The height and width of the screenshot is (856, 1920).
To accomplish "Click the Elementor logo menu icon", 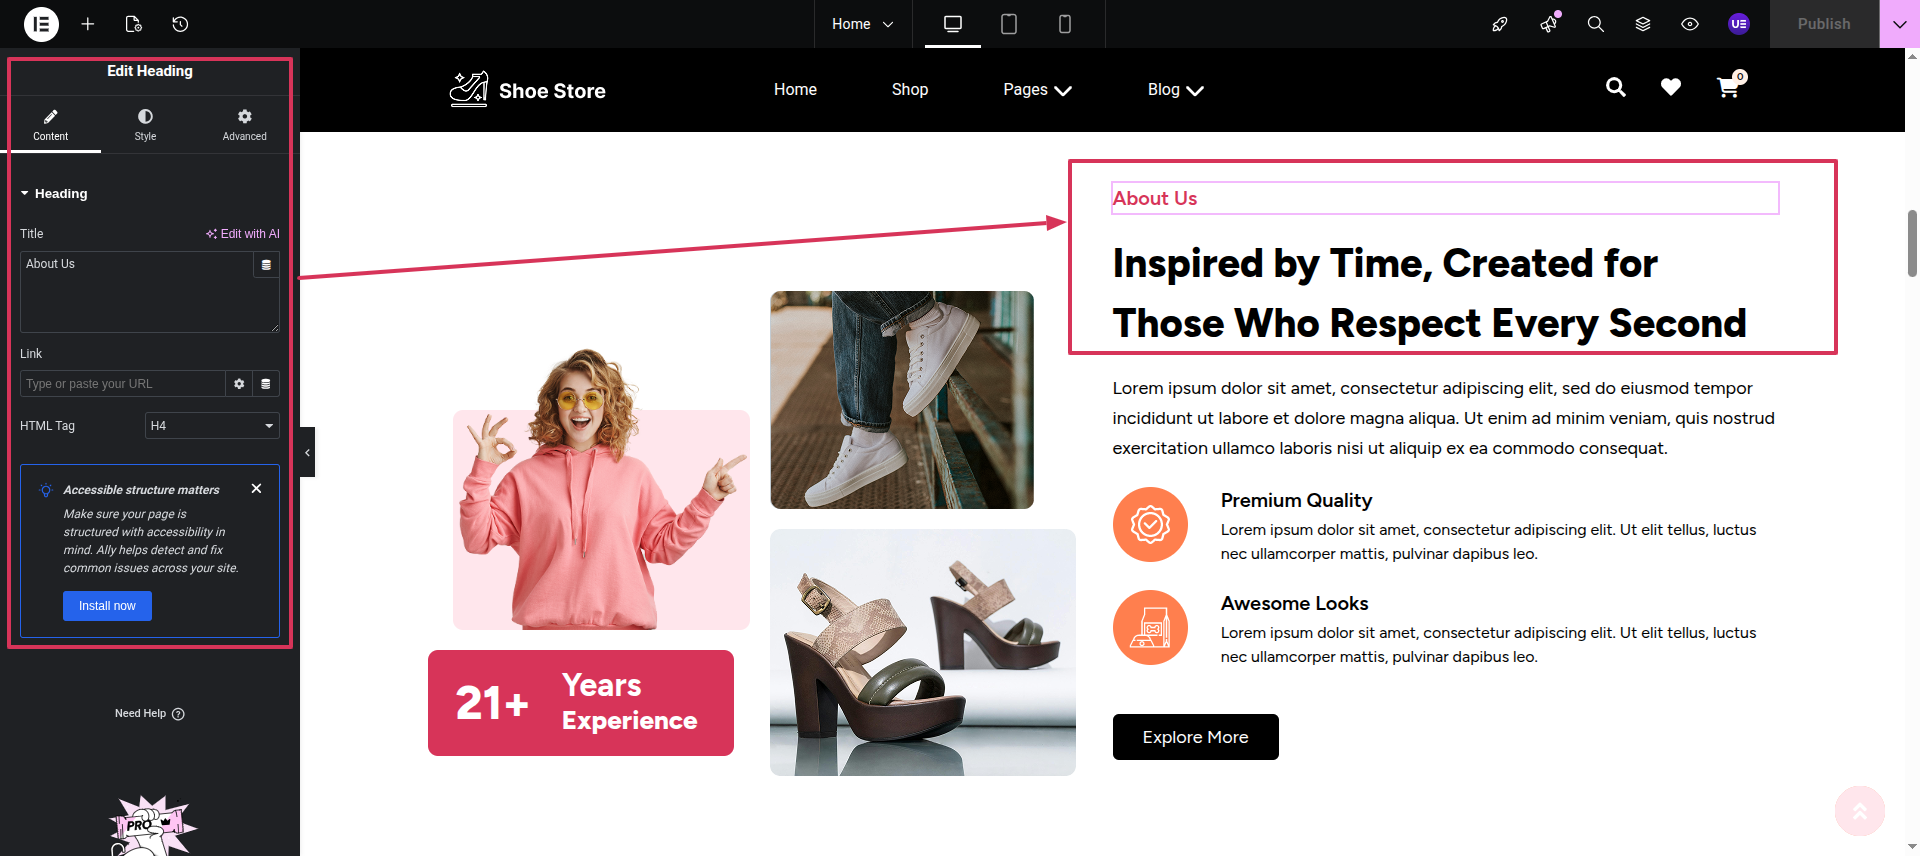I will point(41,24).
